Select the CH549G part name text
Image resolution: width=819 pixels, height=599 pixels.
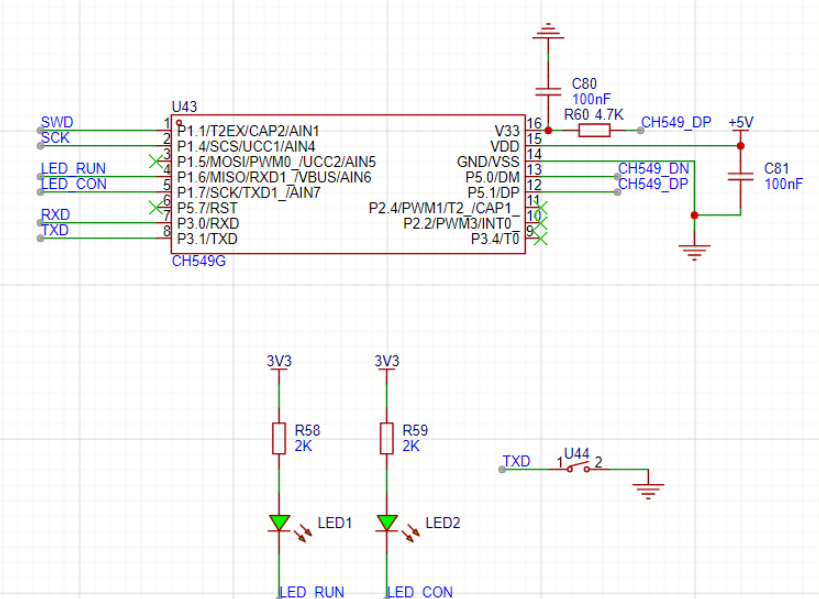coord(198,261)
